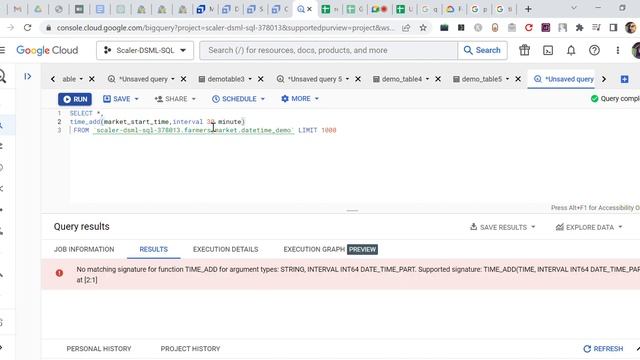Open EXPLORE DATA dropdown

[589, 227]
